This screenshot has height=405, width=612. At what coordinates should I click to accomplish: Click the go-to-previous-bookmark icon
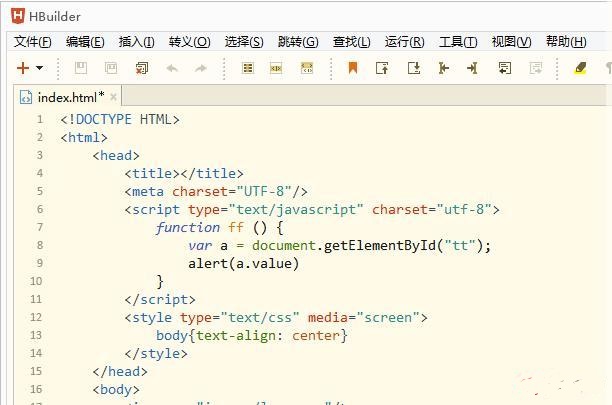tap(382, 68)
